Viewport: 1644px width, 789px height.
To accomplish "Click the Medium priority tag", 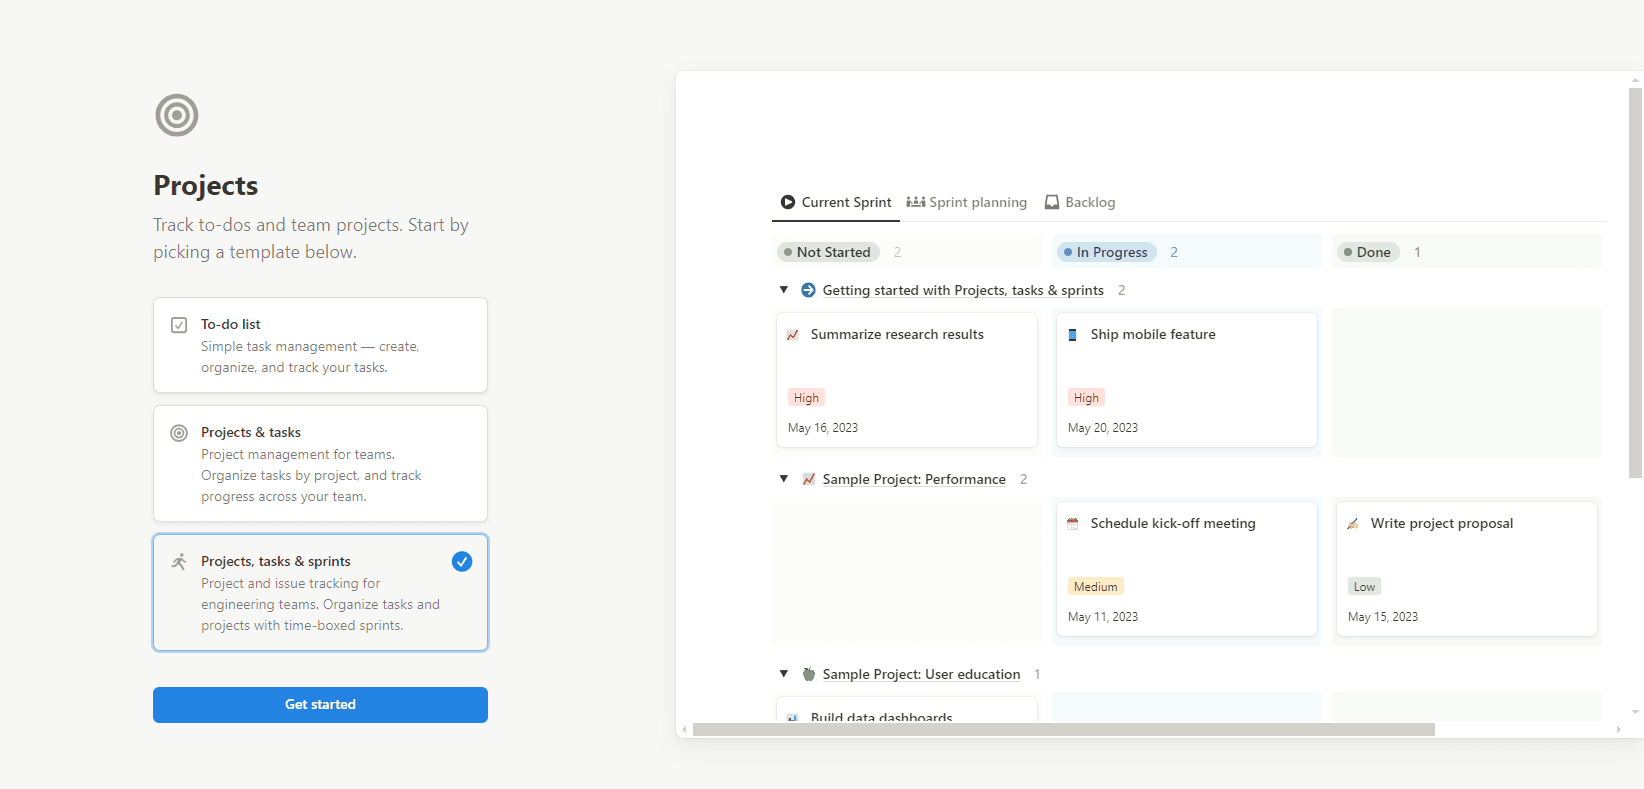I will [1096, 587].
